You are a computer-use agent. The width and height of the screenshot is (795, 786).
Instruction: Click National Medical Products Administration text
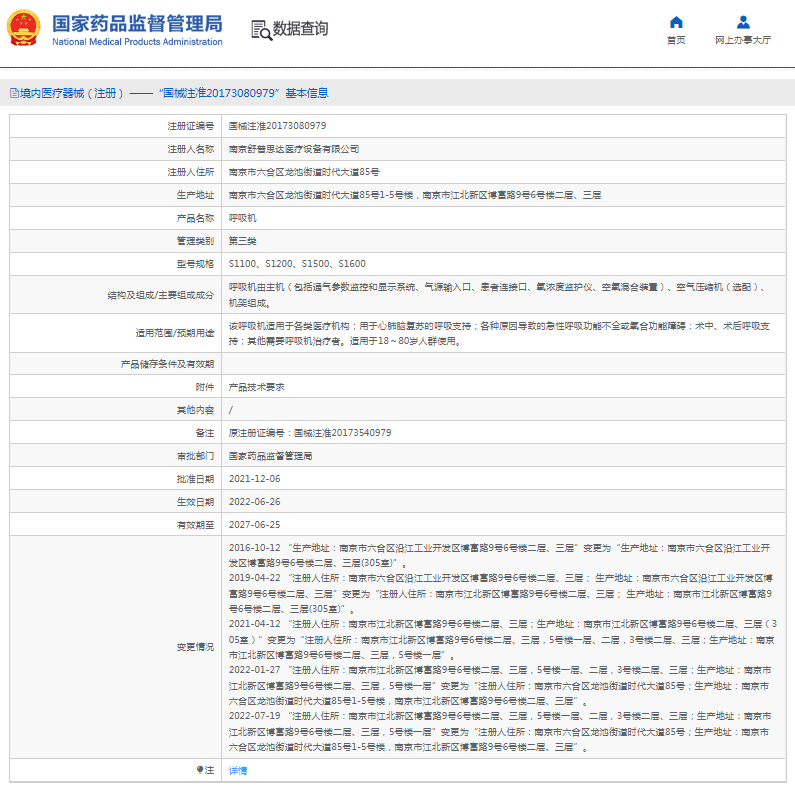(137, 42)
